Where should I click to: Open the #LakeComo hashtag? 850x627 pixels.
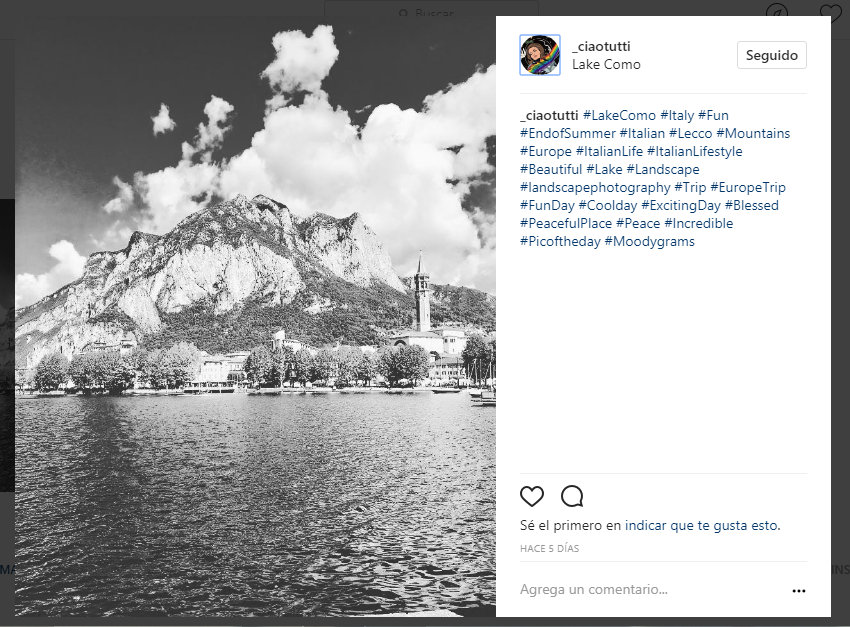tap(619, 115)
